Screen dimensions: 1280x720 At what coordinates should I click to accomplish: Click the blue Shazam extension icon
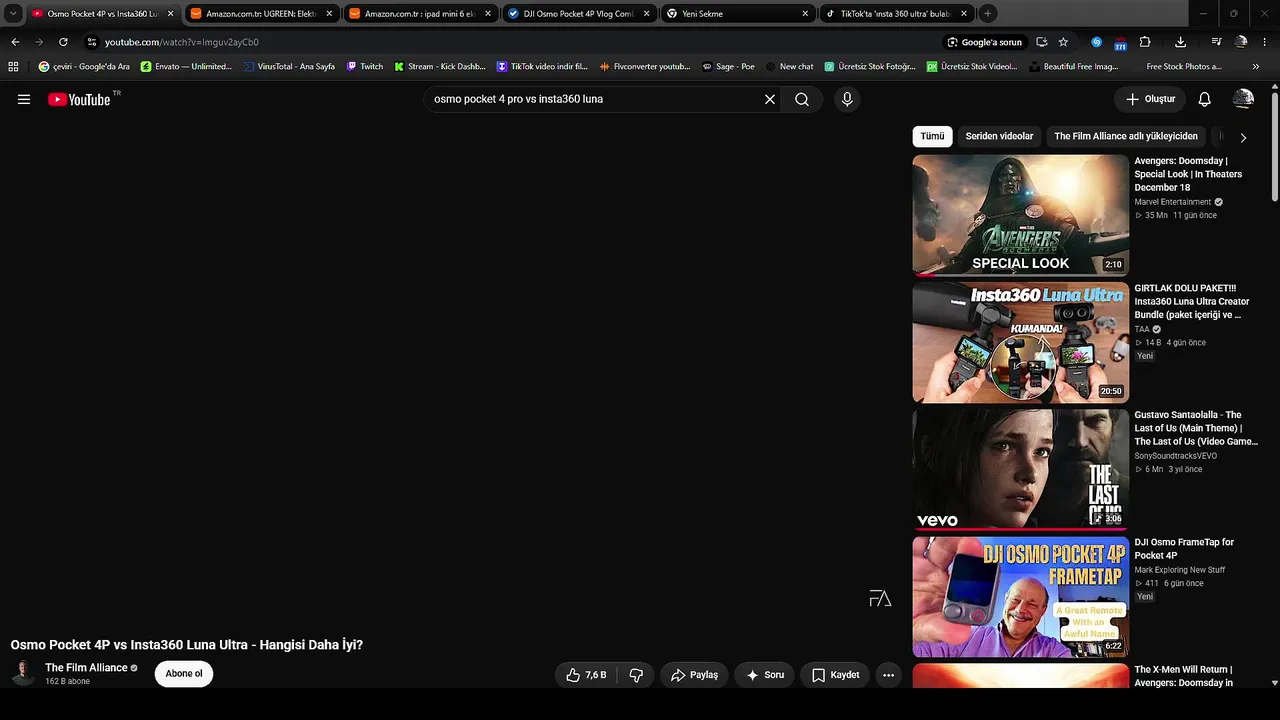pyautogui.click(x=1097, y=42)
